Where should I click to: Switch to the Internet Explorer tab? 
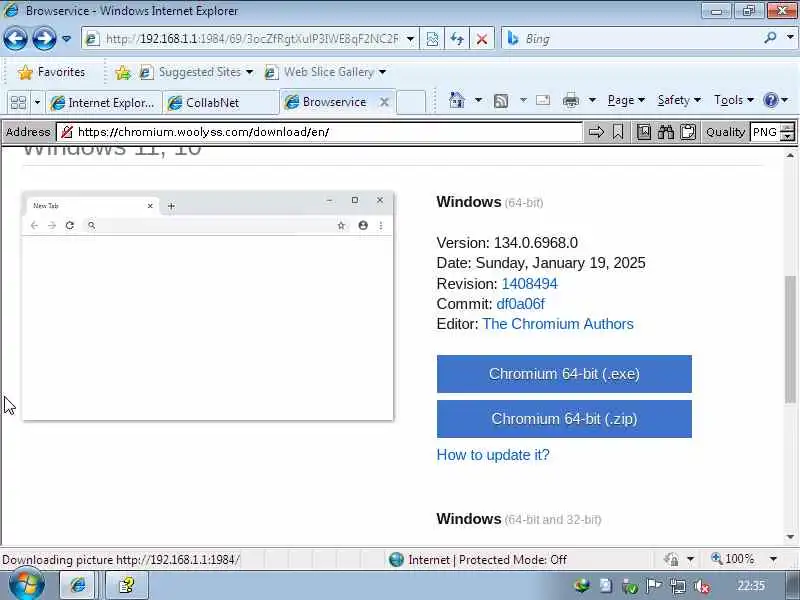pyautogui.click(x=104, y=103)
